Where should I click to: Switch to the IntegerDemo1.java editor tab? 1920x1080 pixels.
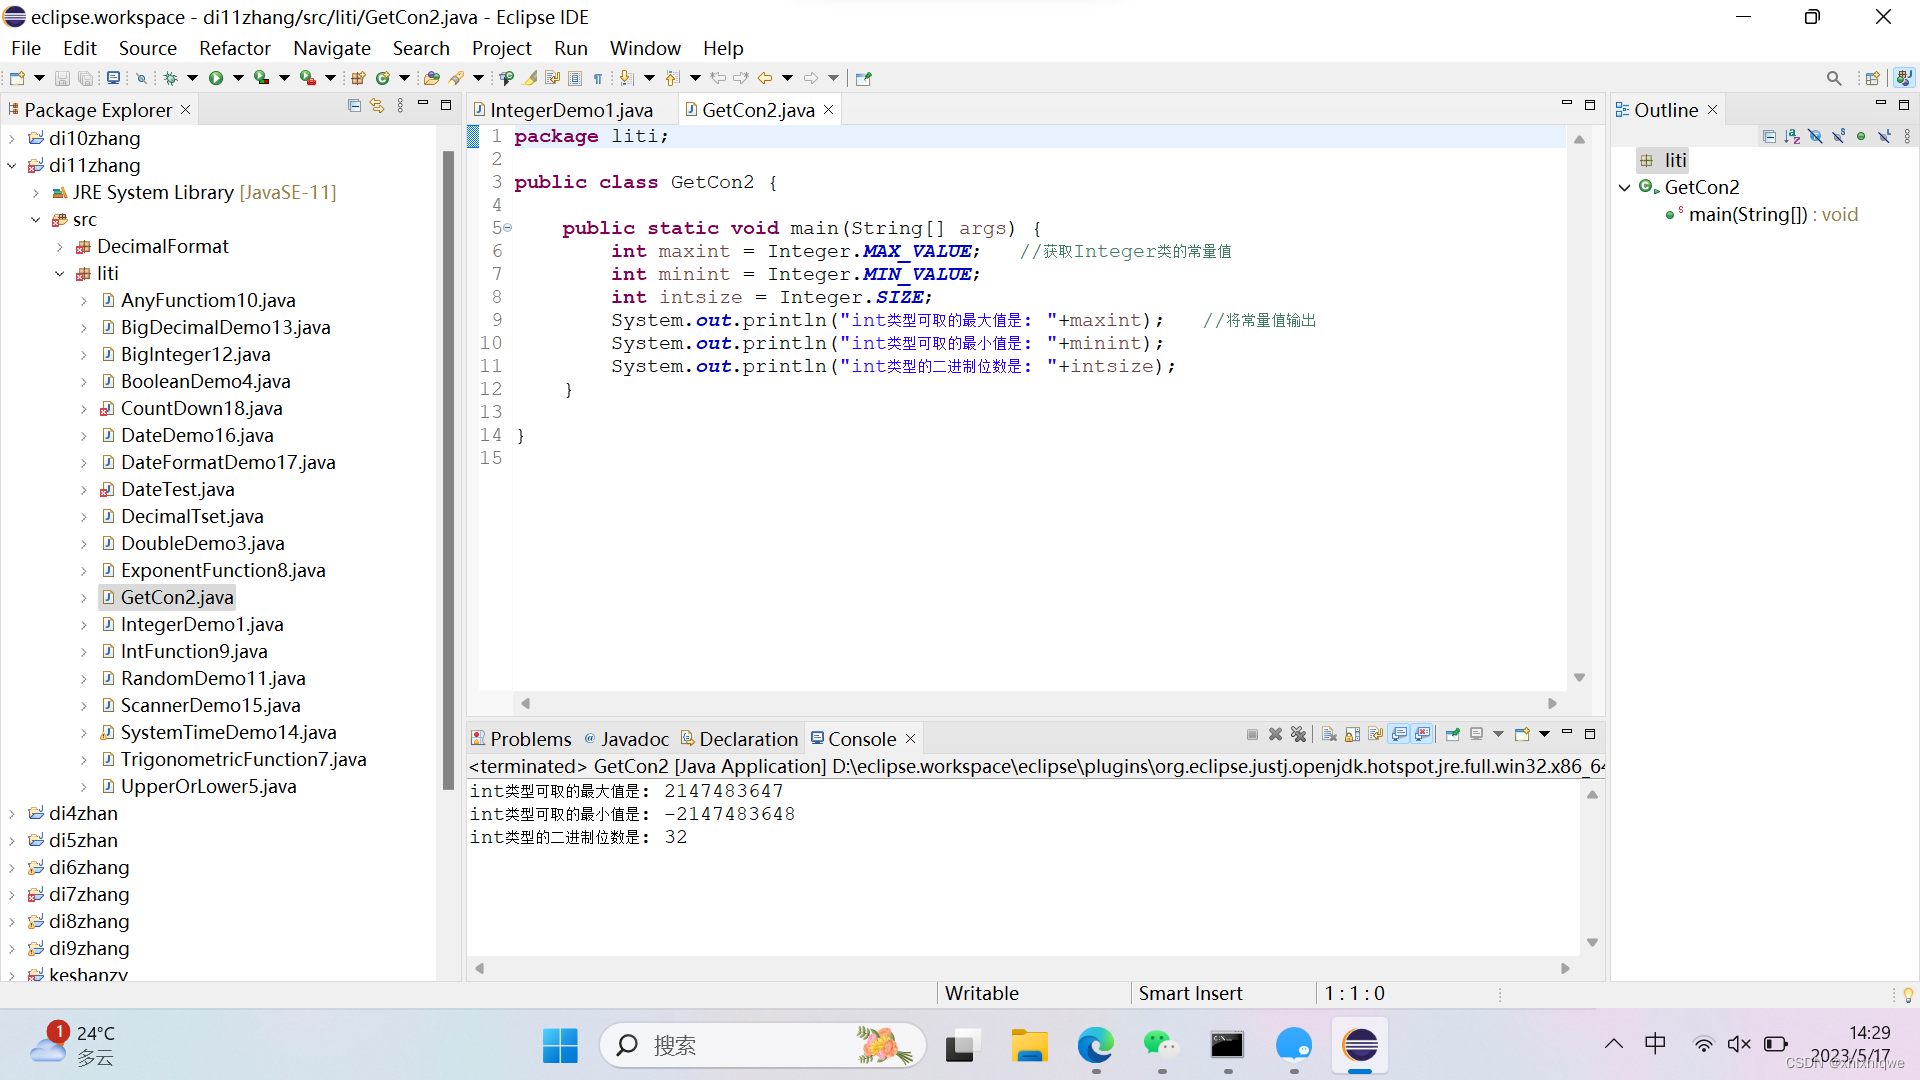tap(570, 110)
